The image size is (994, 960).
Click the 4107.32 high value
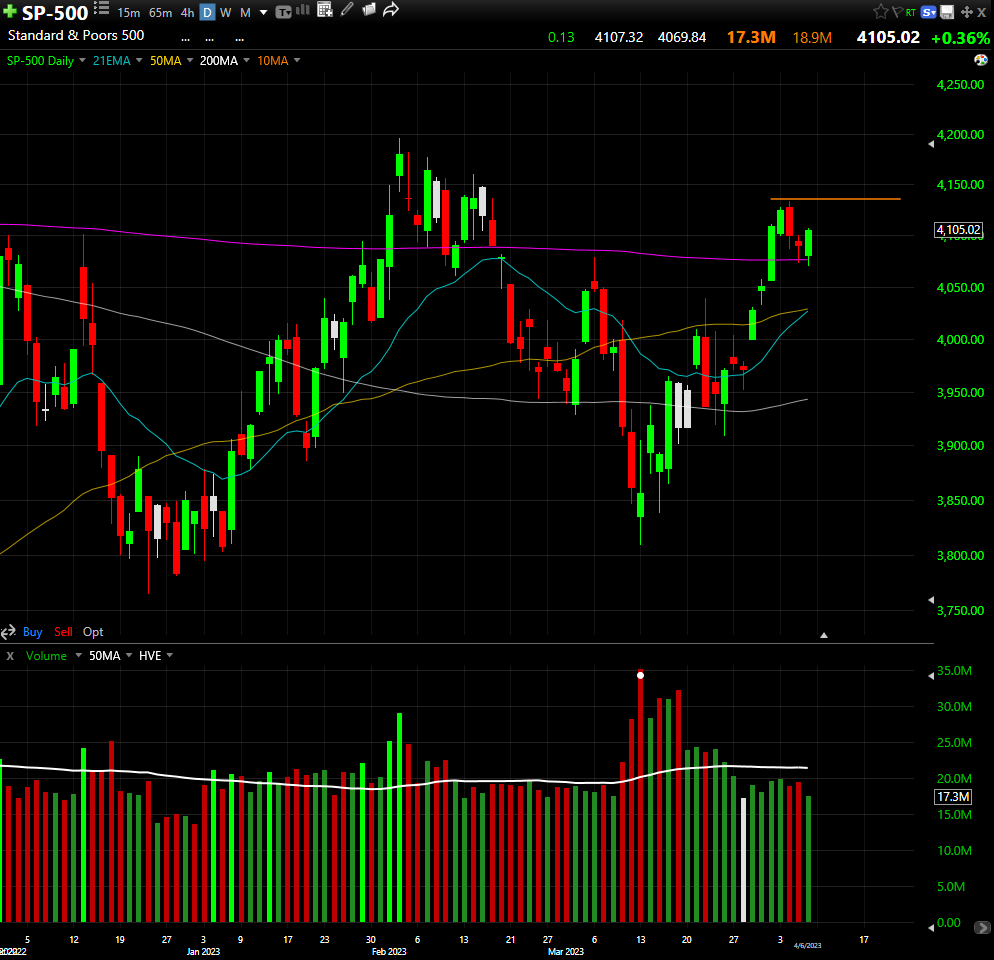click(619, 37)
